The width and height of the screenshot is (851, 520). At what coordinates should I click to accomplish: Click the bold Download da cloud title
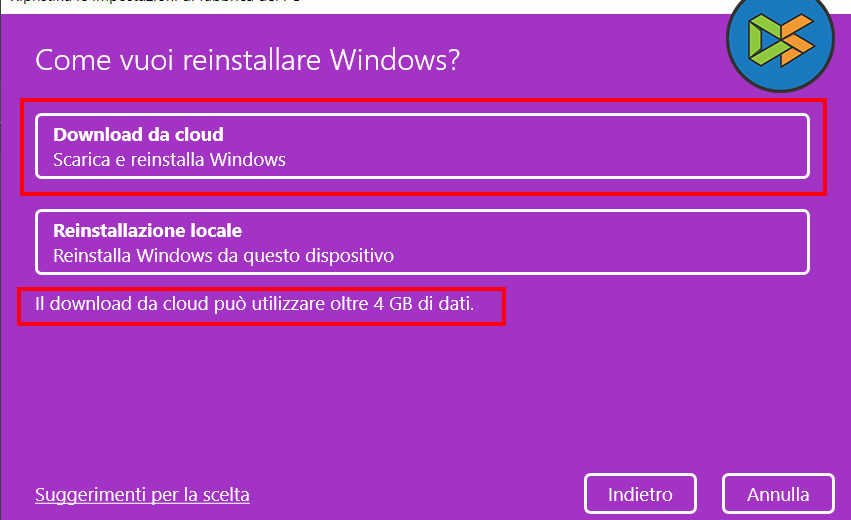point(138,134)
